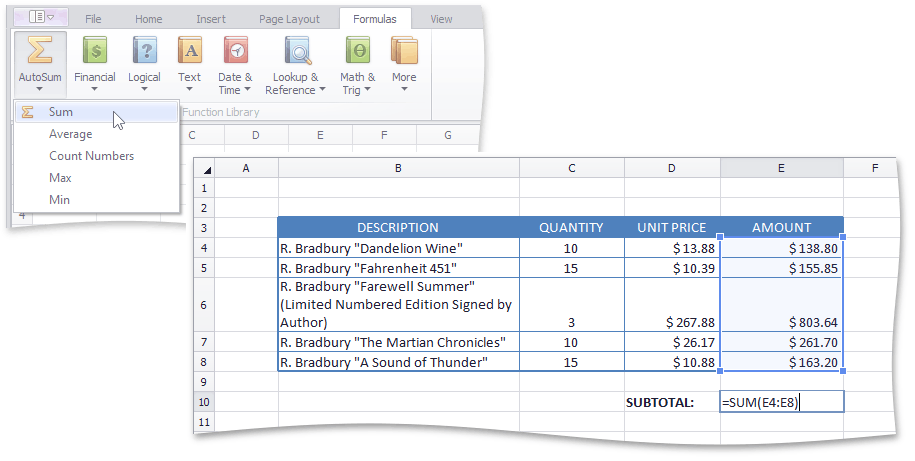Click the $ 138.80 amount cell

tap(782, 248)
